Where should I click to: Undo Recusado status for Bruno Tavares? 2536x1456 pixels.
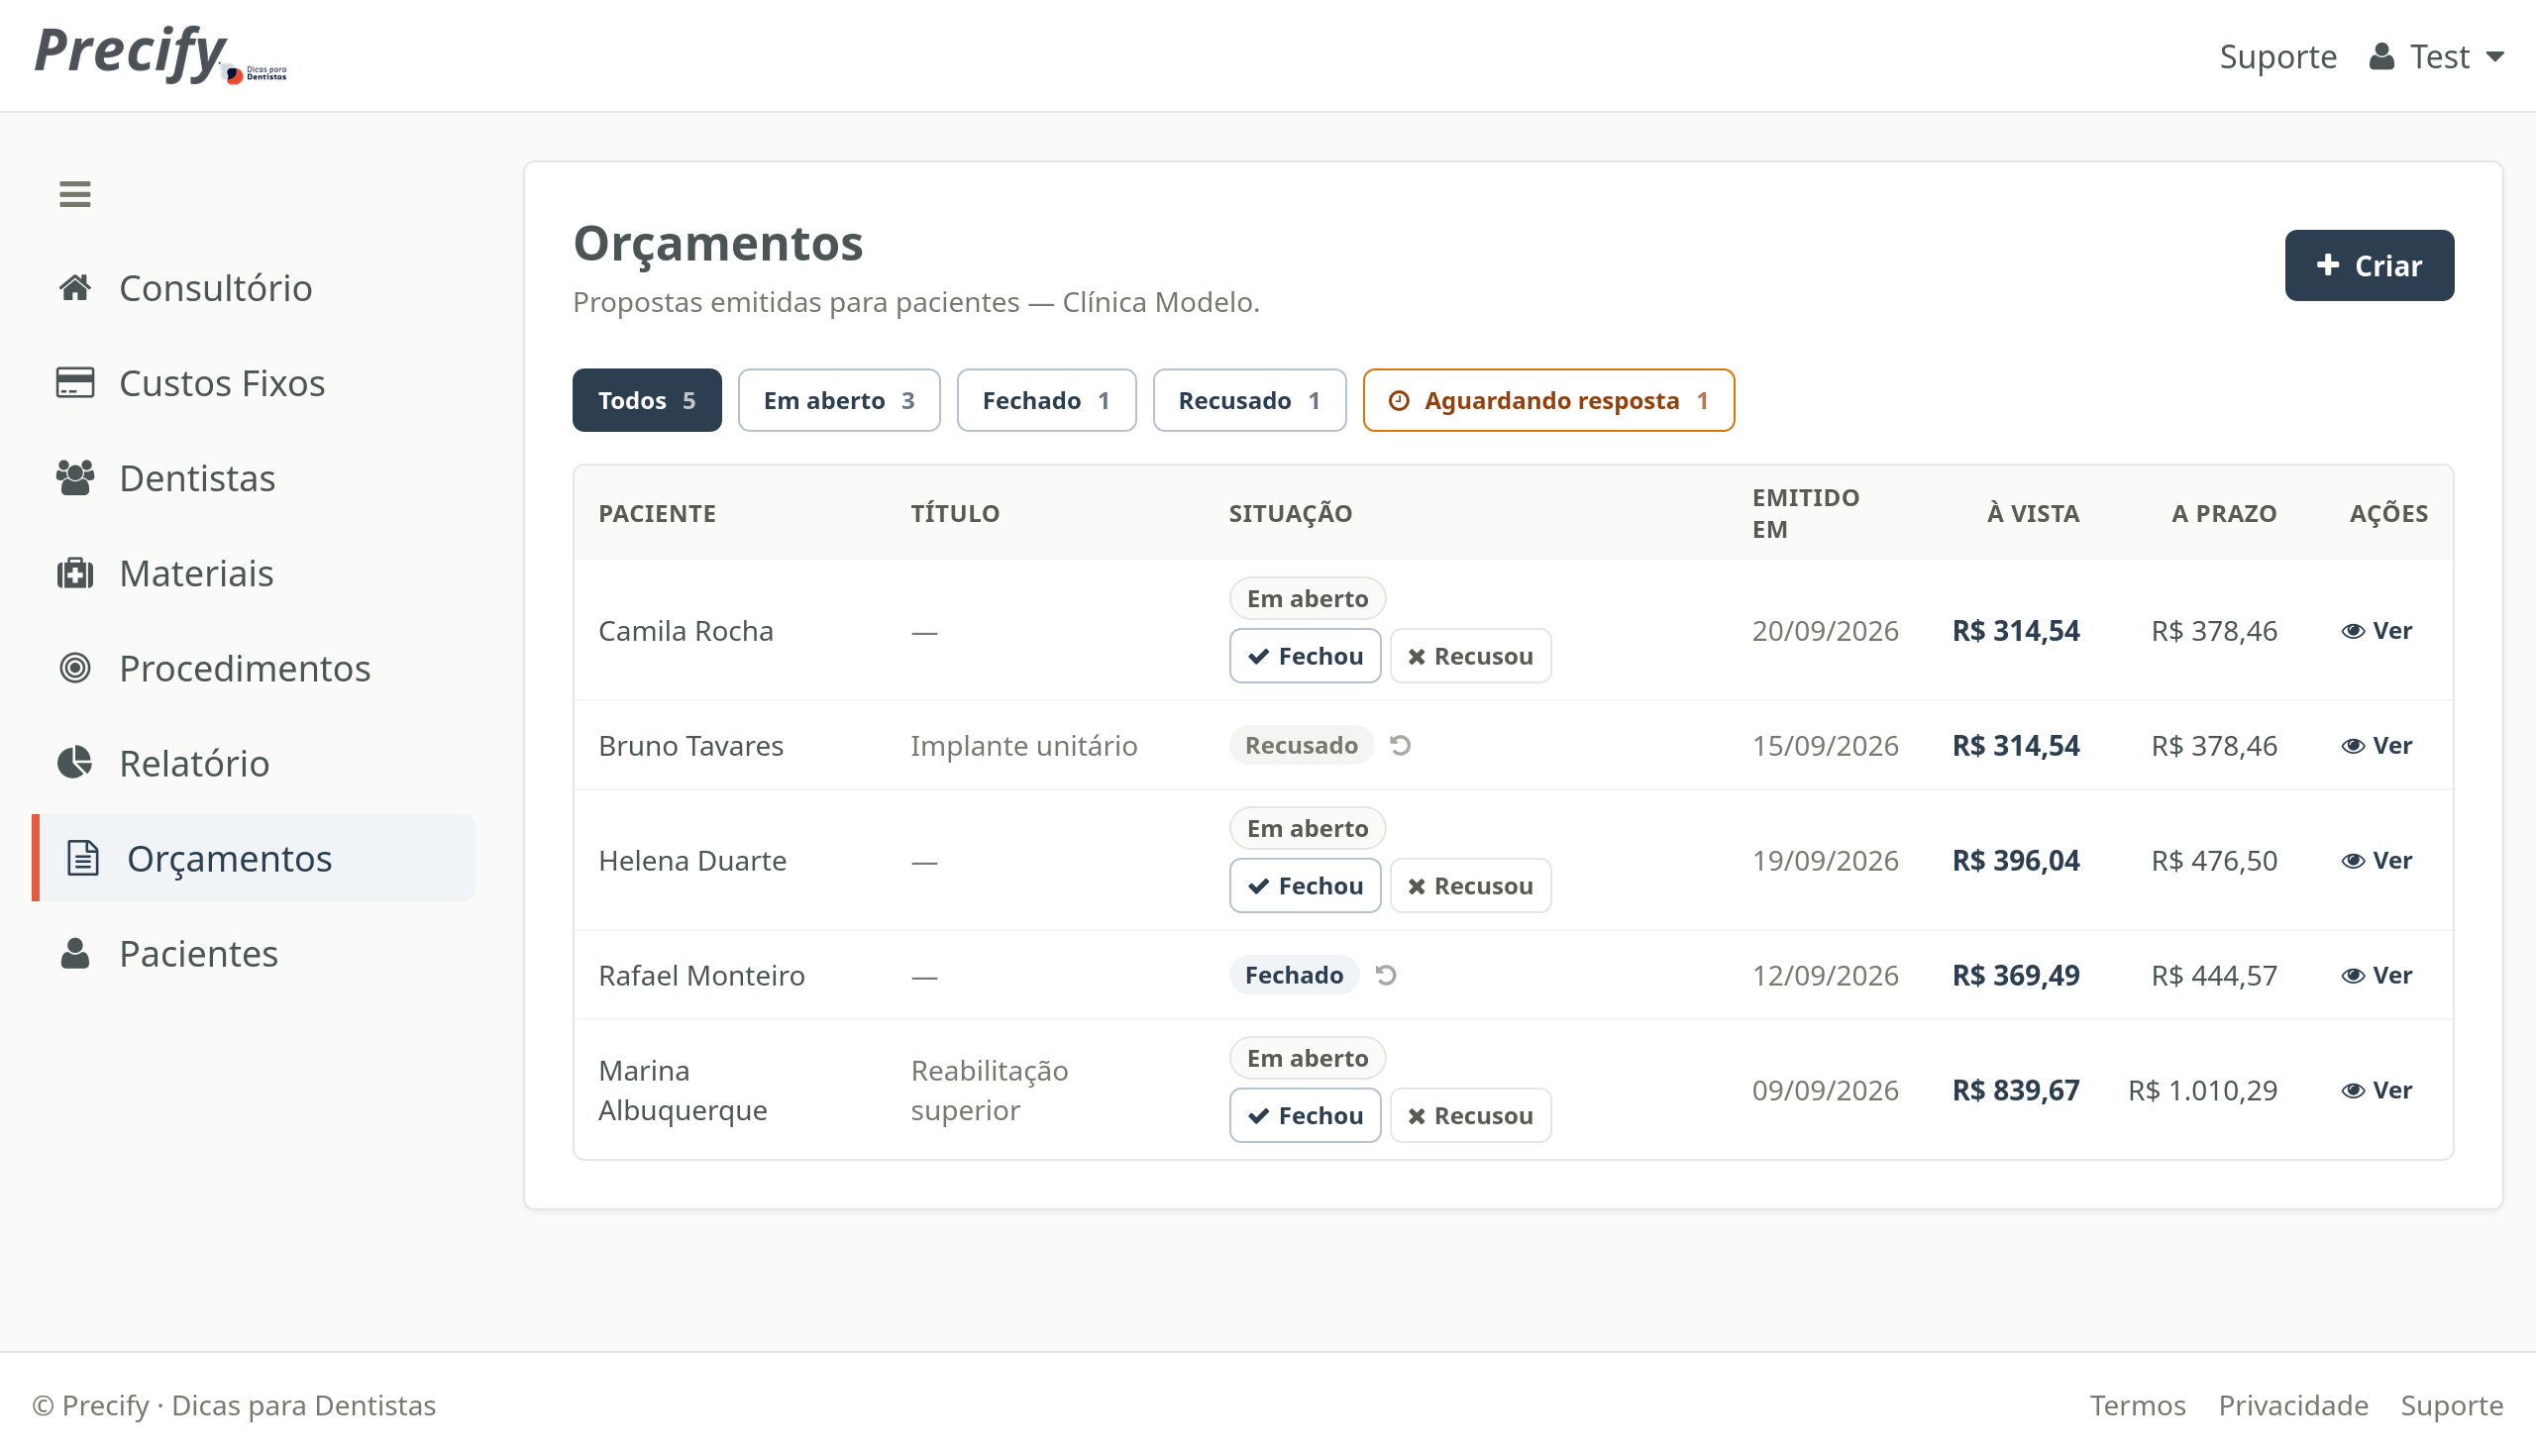1400,745
